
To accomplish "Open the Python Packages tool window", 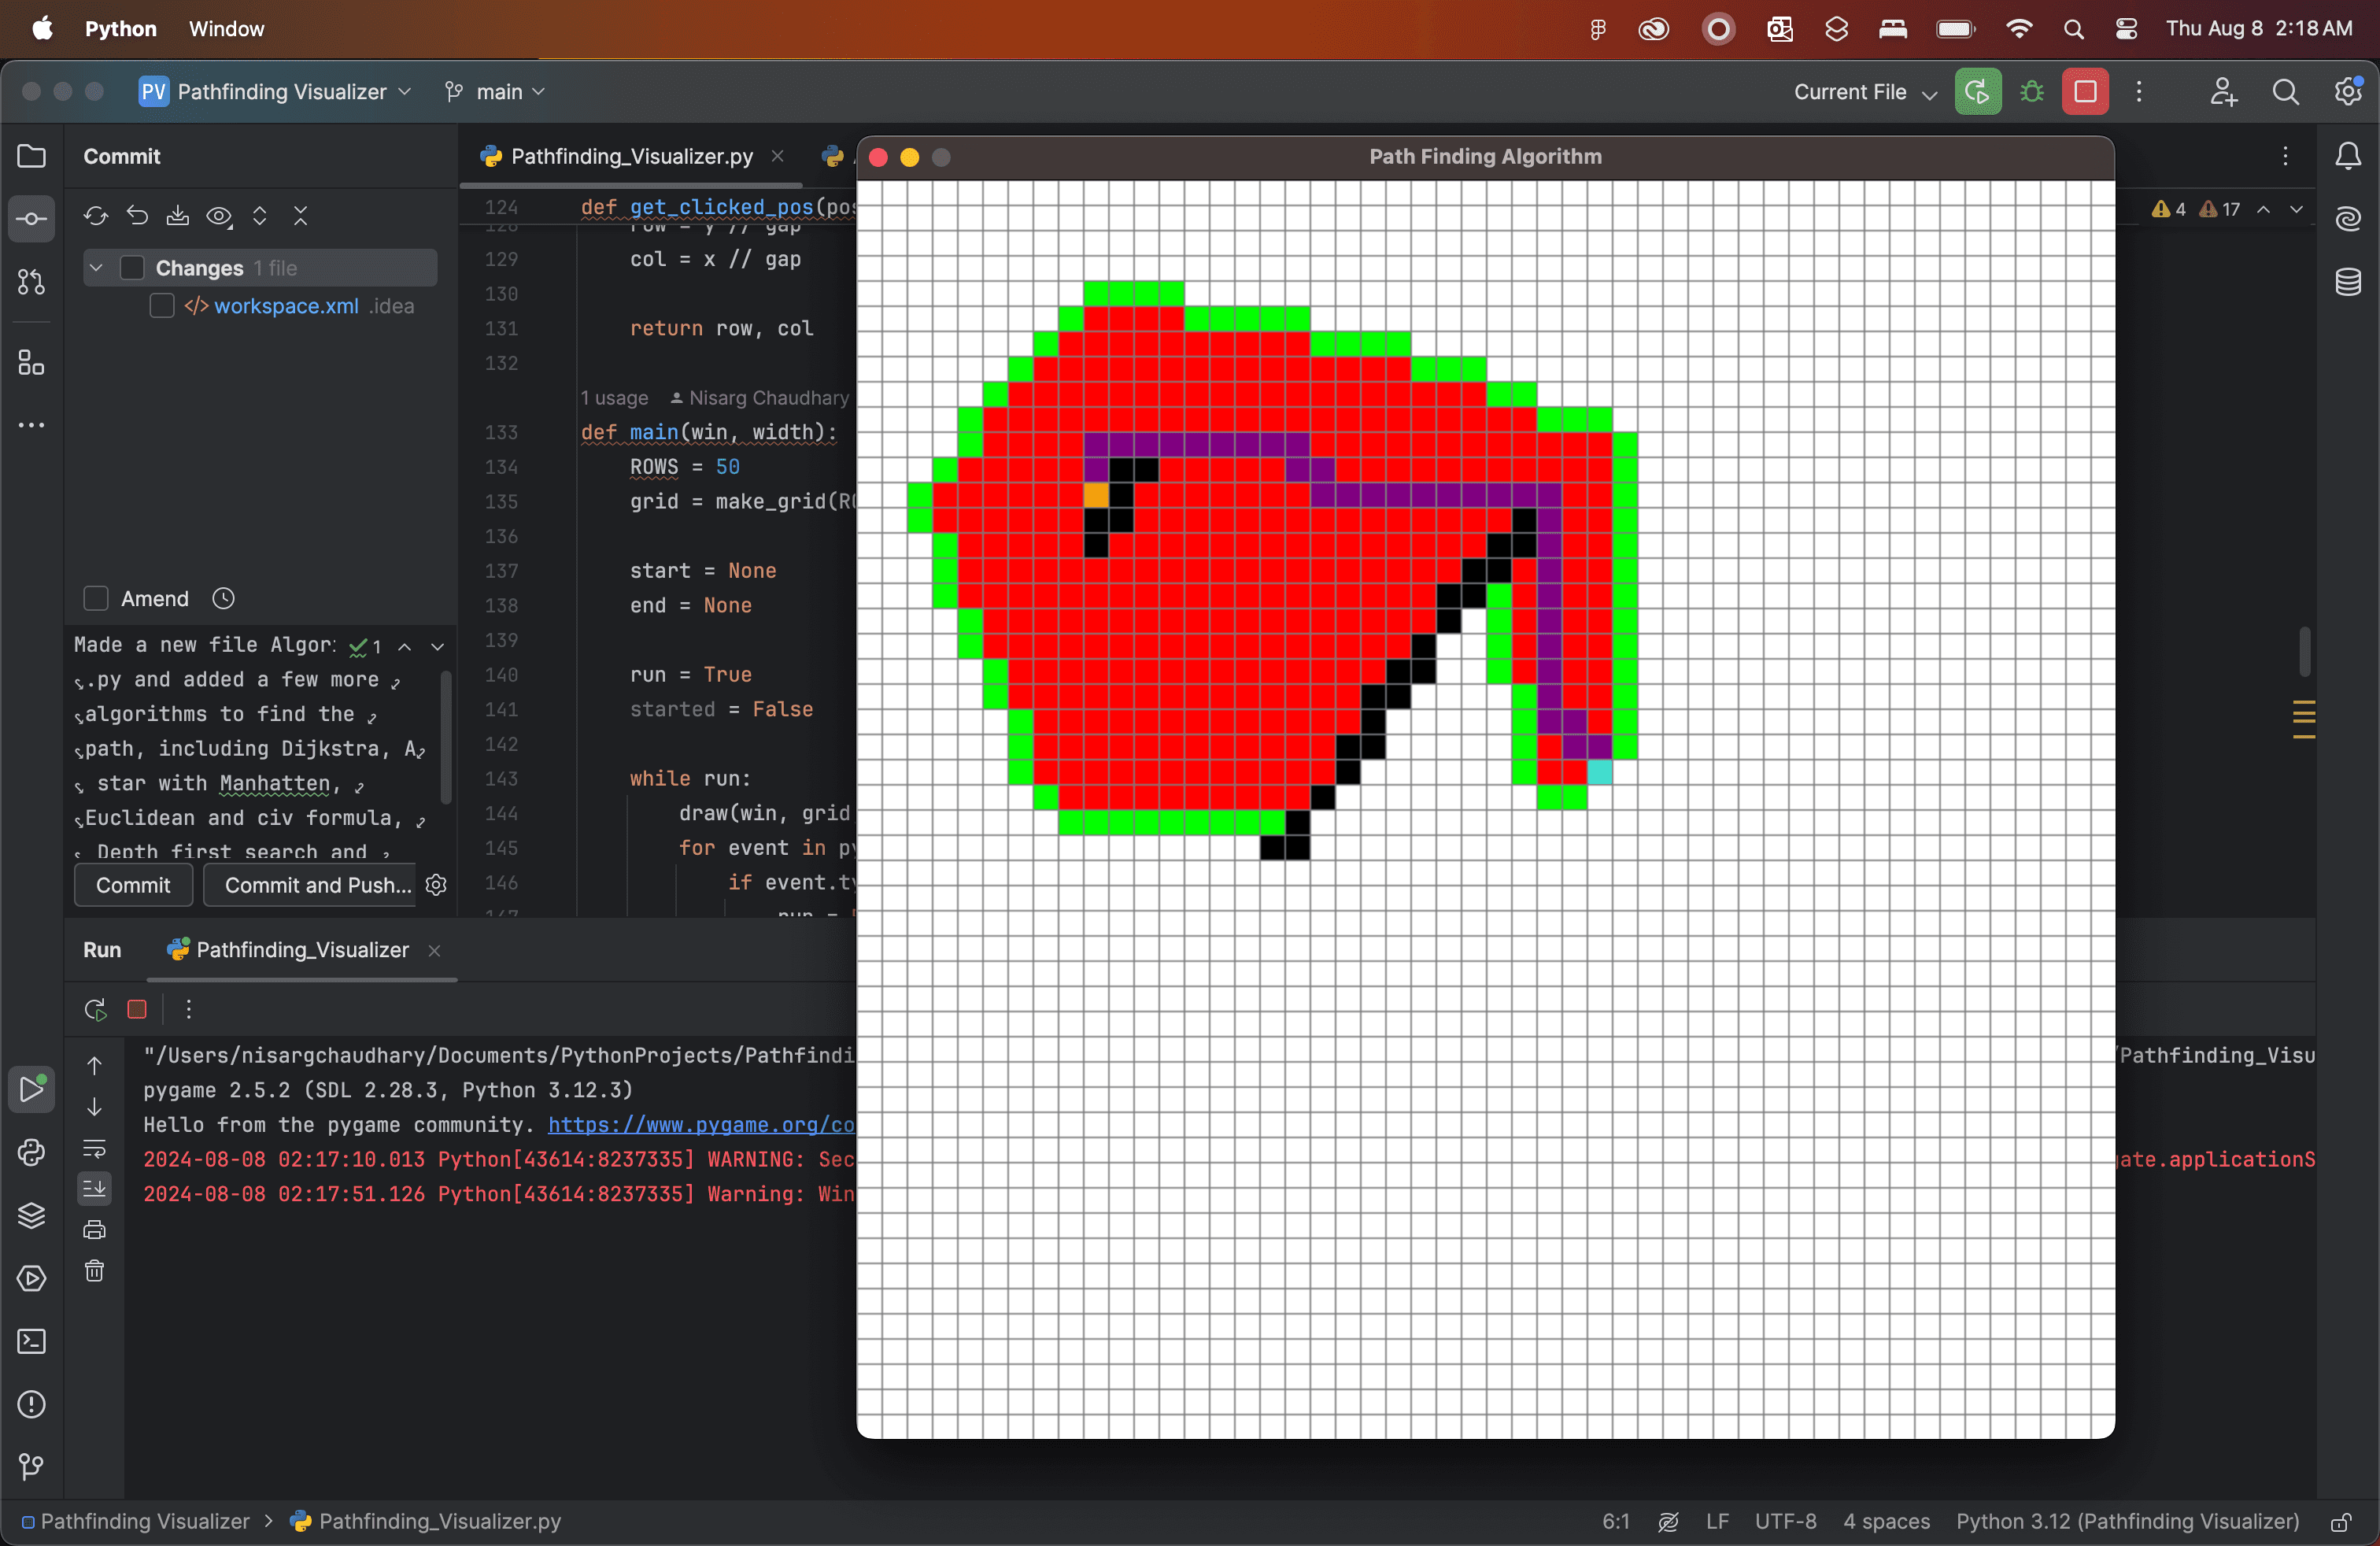I will tap(31, 1215).
